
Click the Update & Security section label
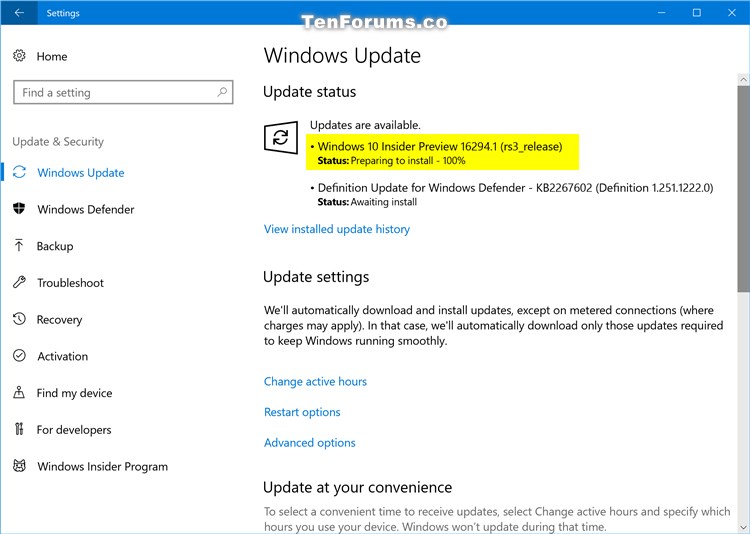pos(58,142)
